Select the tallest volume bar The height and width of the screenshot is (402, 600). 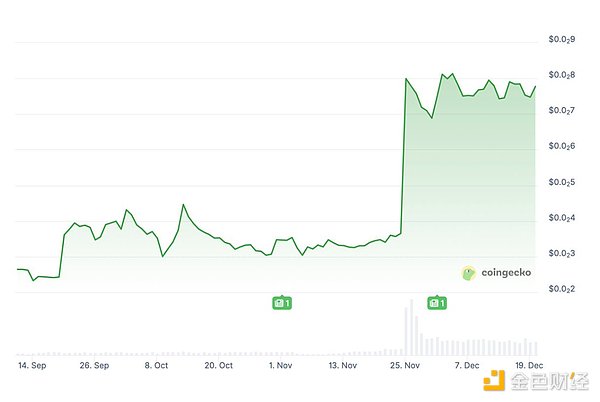(x=412, y=326)
